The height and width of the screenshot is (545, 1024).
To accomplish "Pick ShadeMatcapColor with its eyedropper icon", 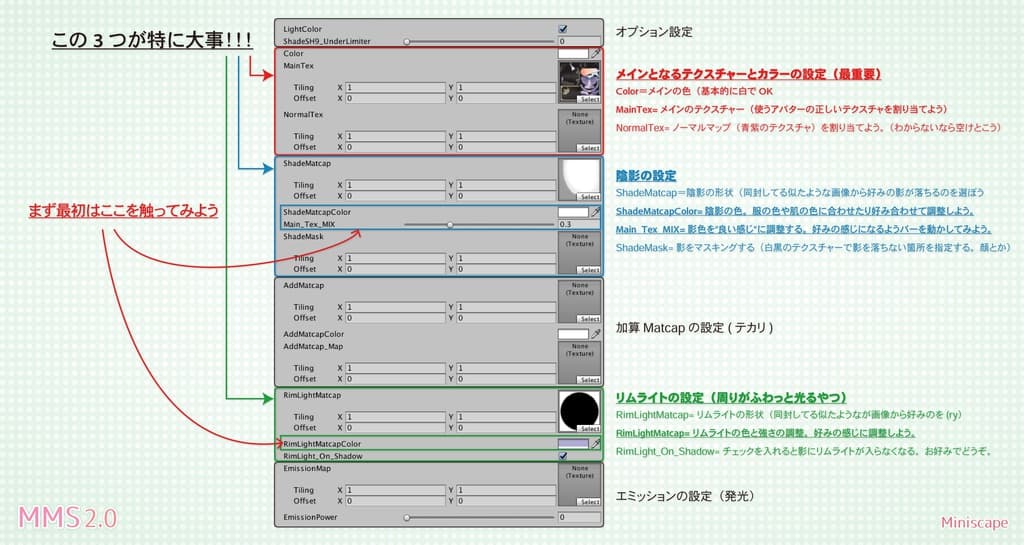I will click(596, 212).
